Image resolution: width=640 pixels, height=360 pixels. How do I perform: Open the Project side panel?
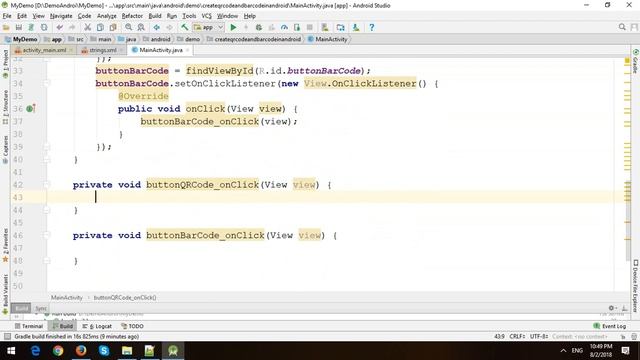click(x=5, y=64)
